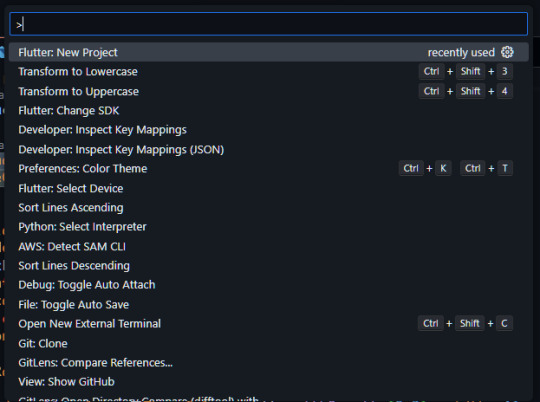Run Sort Lines Descending
The height and width of the screenshot is (402, 540).
(269, 266)
